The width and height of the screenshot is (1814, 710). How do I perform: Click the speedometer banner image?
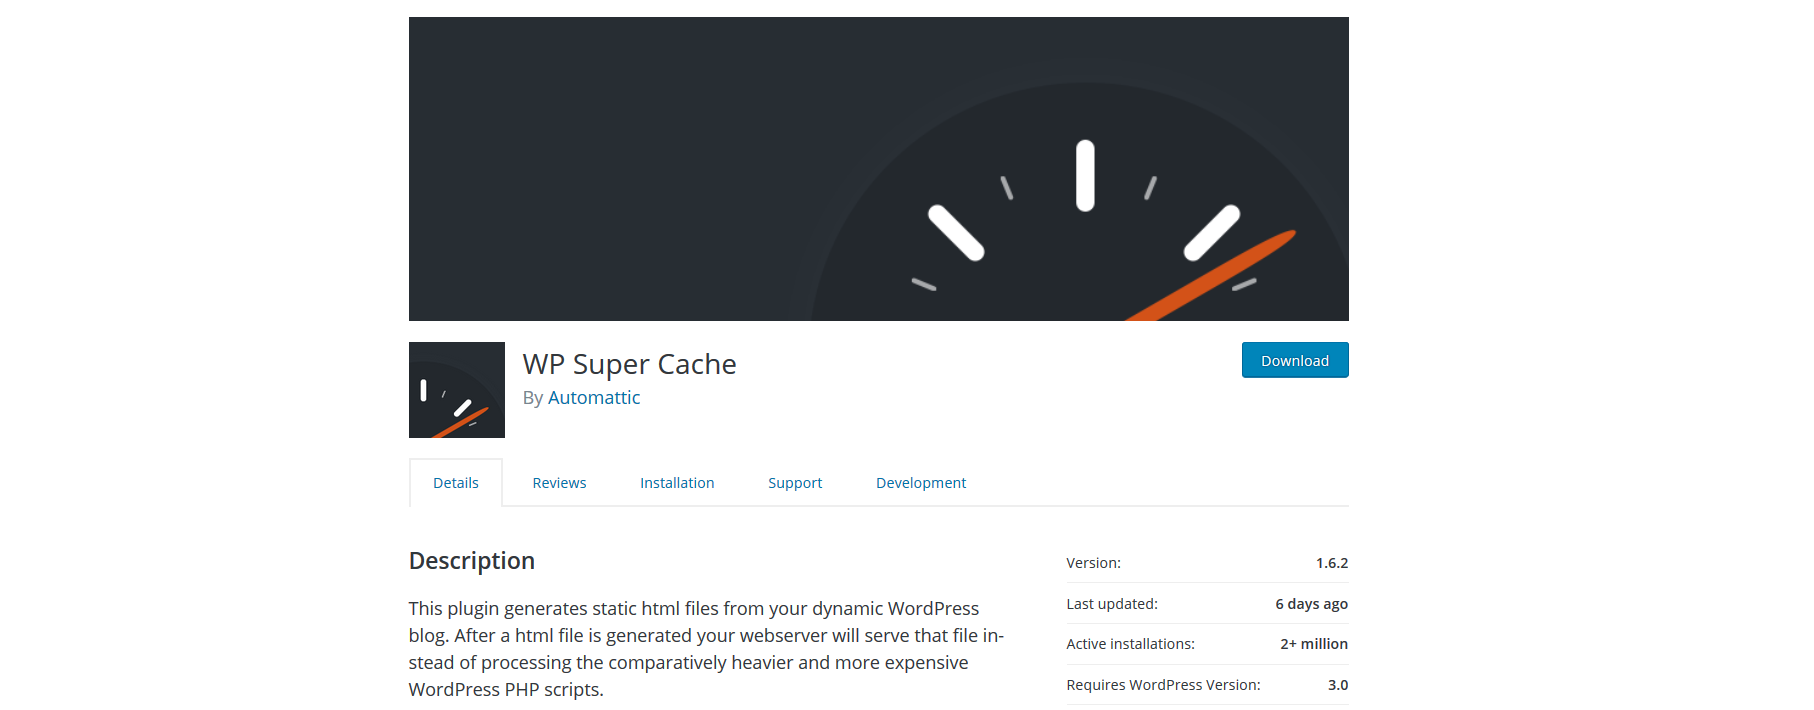(879, 169)
